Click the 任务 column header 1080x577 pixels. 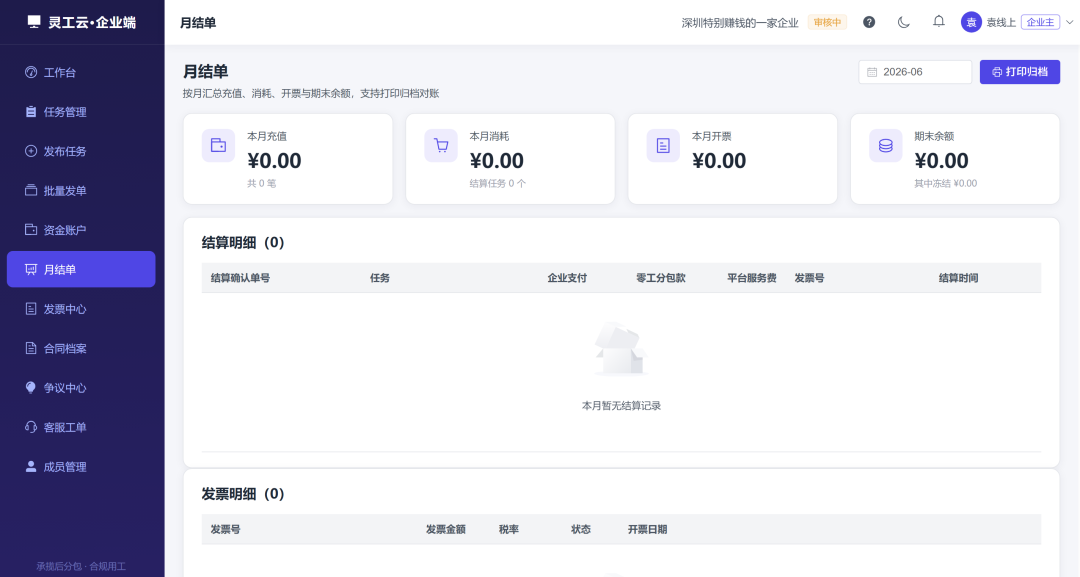(380, 278)
